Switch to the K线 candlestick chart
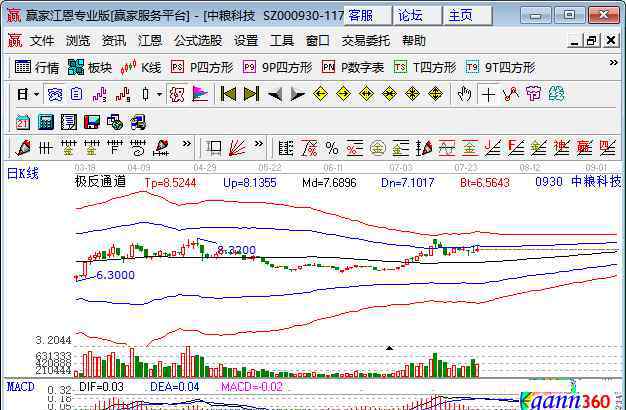 pos(141,67)
